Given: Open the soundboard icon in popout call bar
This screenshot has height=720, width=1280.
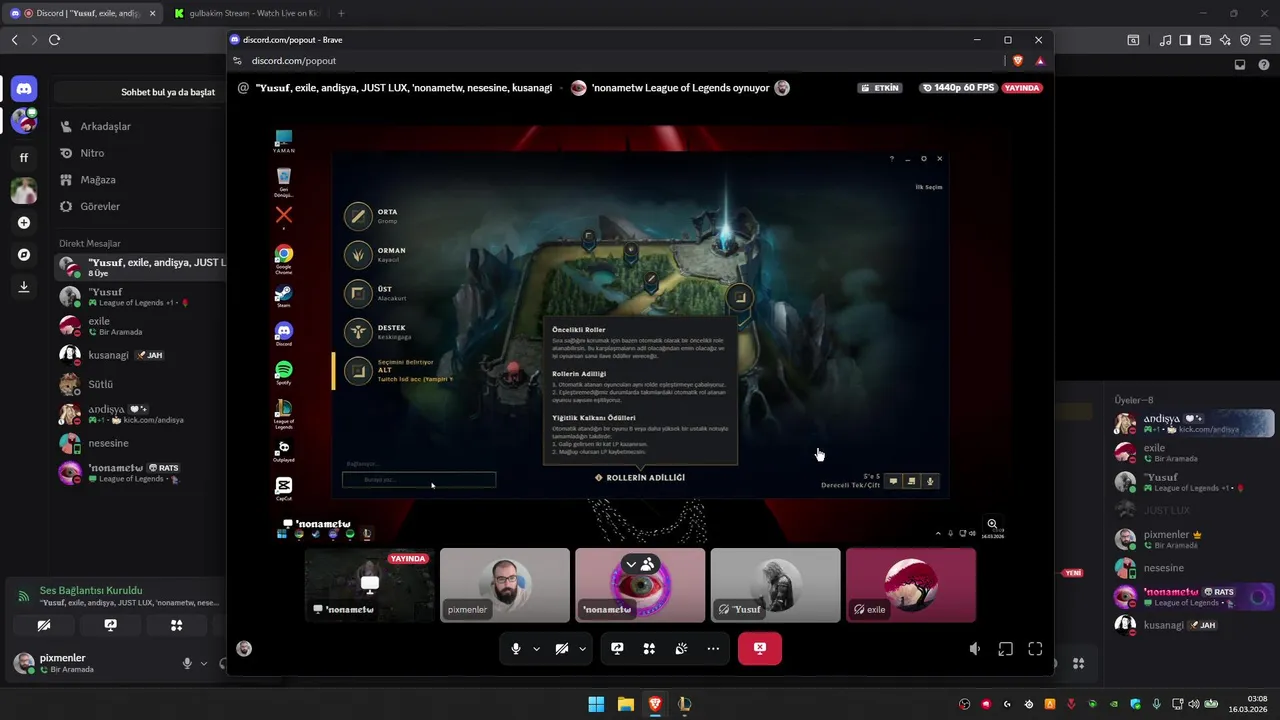Looking at the screenshot, I should [x=681, y=649].
